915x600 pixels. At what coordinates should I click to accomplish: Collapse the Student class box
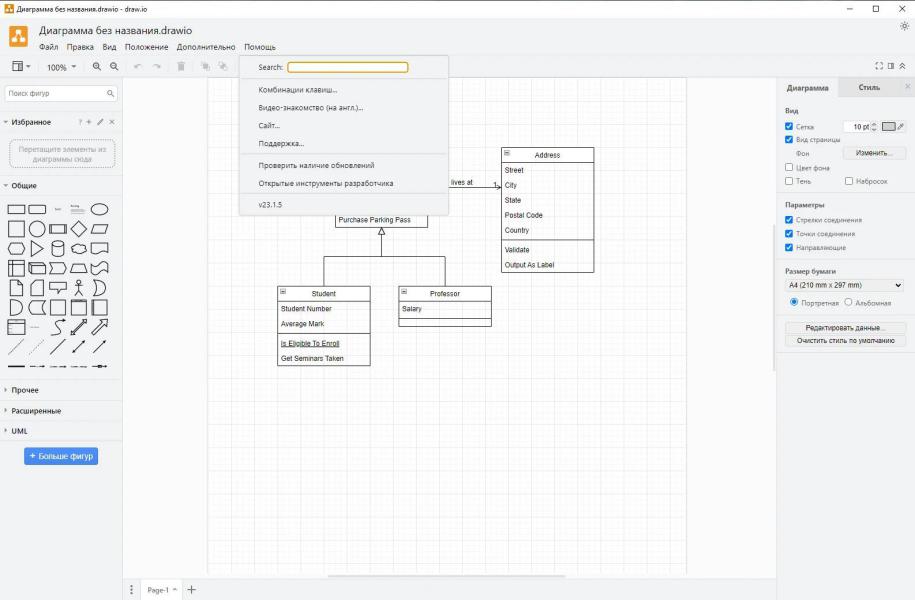coord(283,291)
